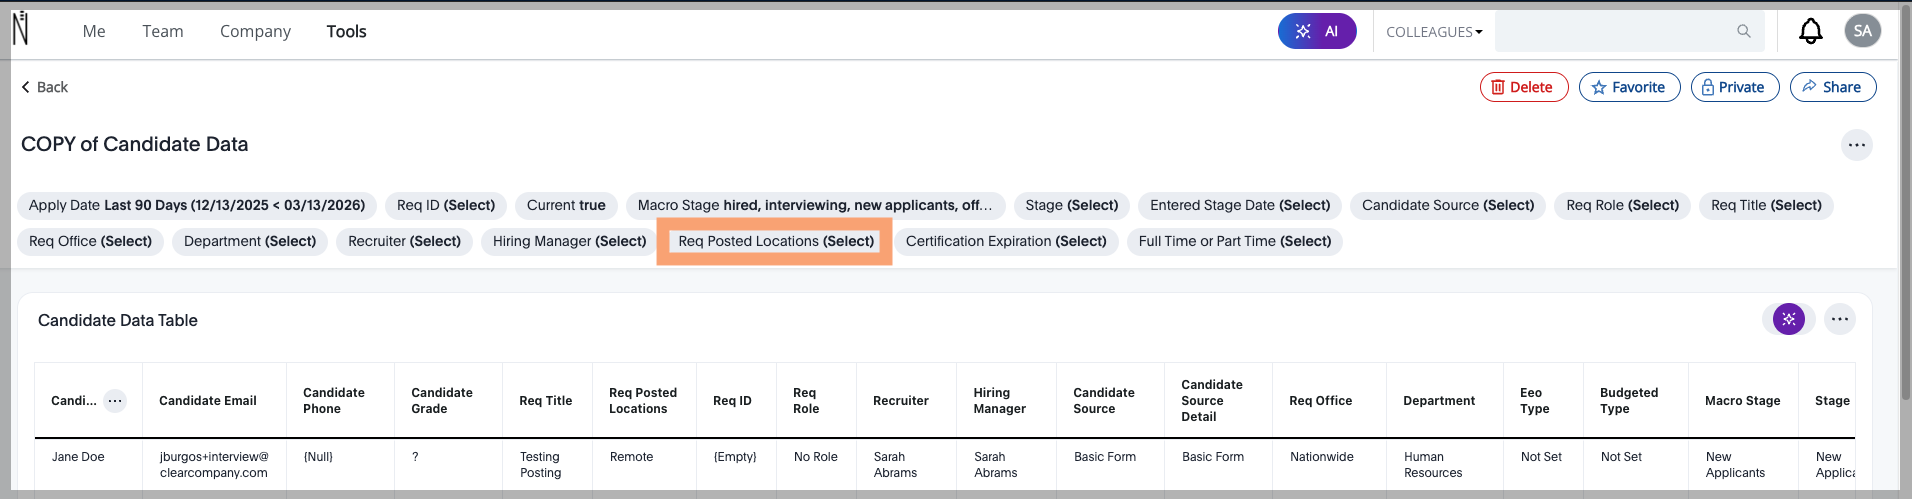Open the Apply Date filter
Image resolution: width=1912 pixels, height=499 pixels.
(x=197, y=206)
